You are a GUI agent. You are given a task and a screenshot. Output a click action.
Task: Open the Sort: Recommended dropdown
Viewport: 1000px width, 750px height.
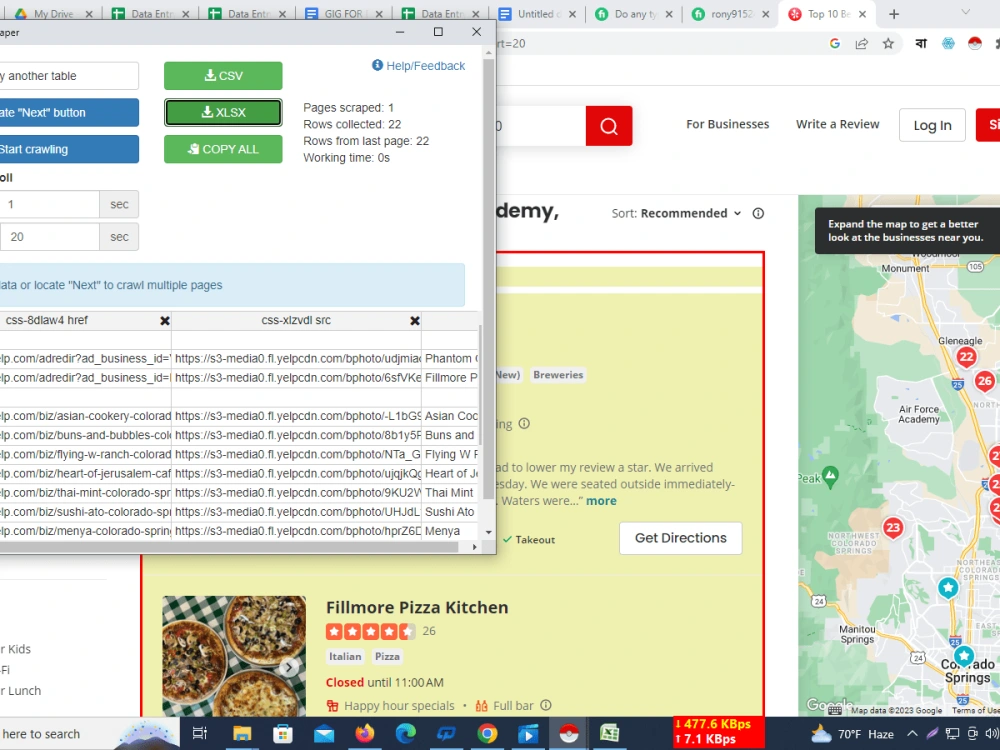677,213
